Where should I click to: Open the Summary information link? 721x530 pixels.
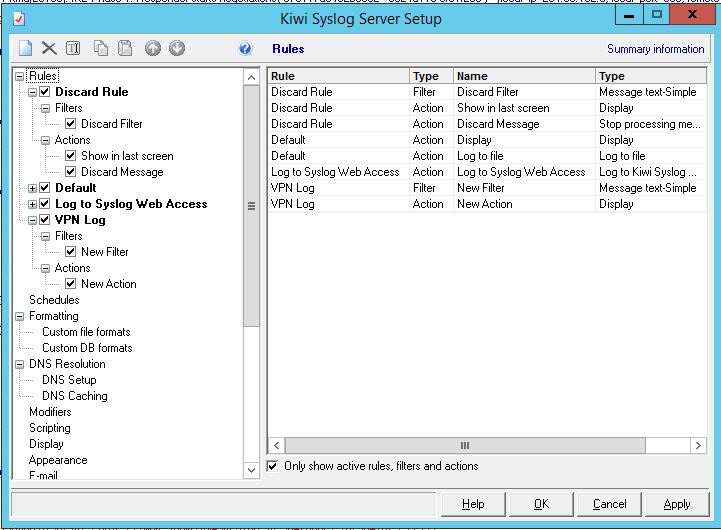pos(656,49)
